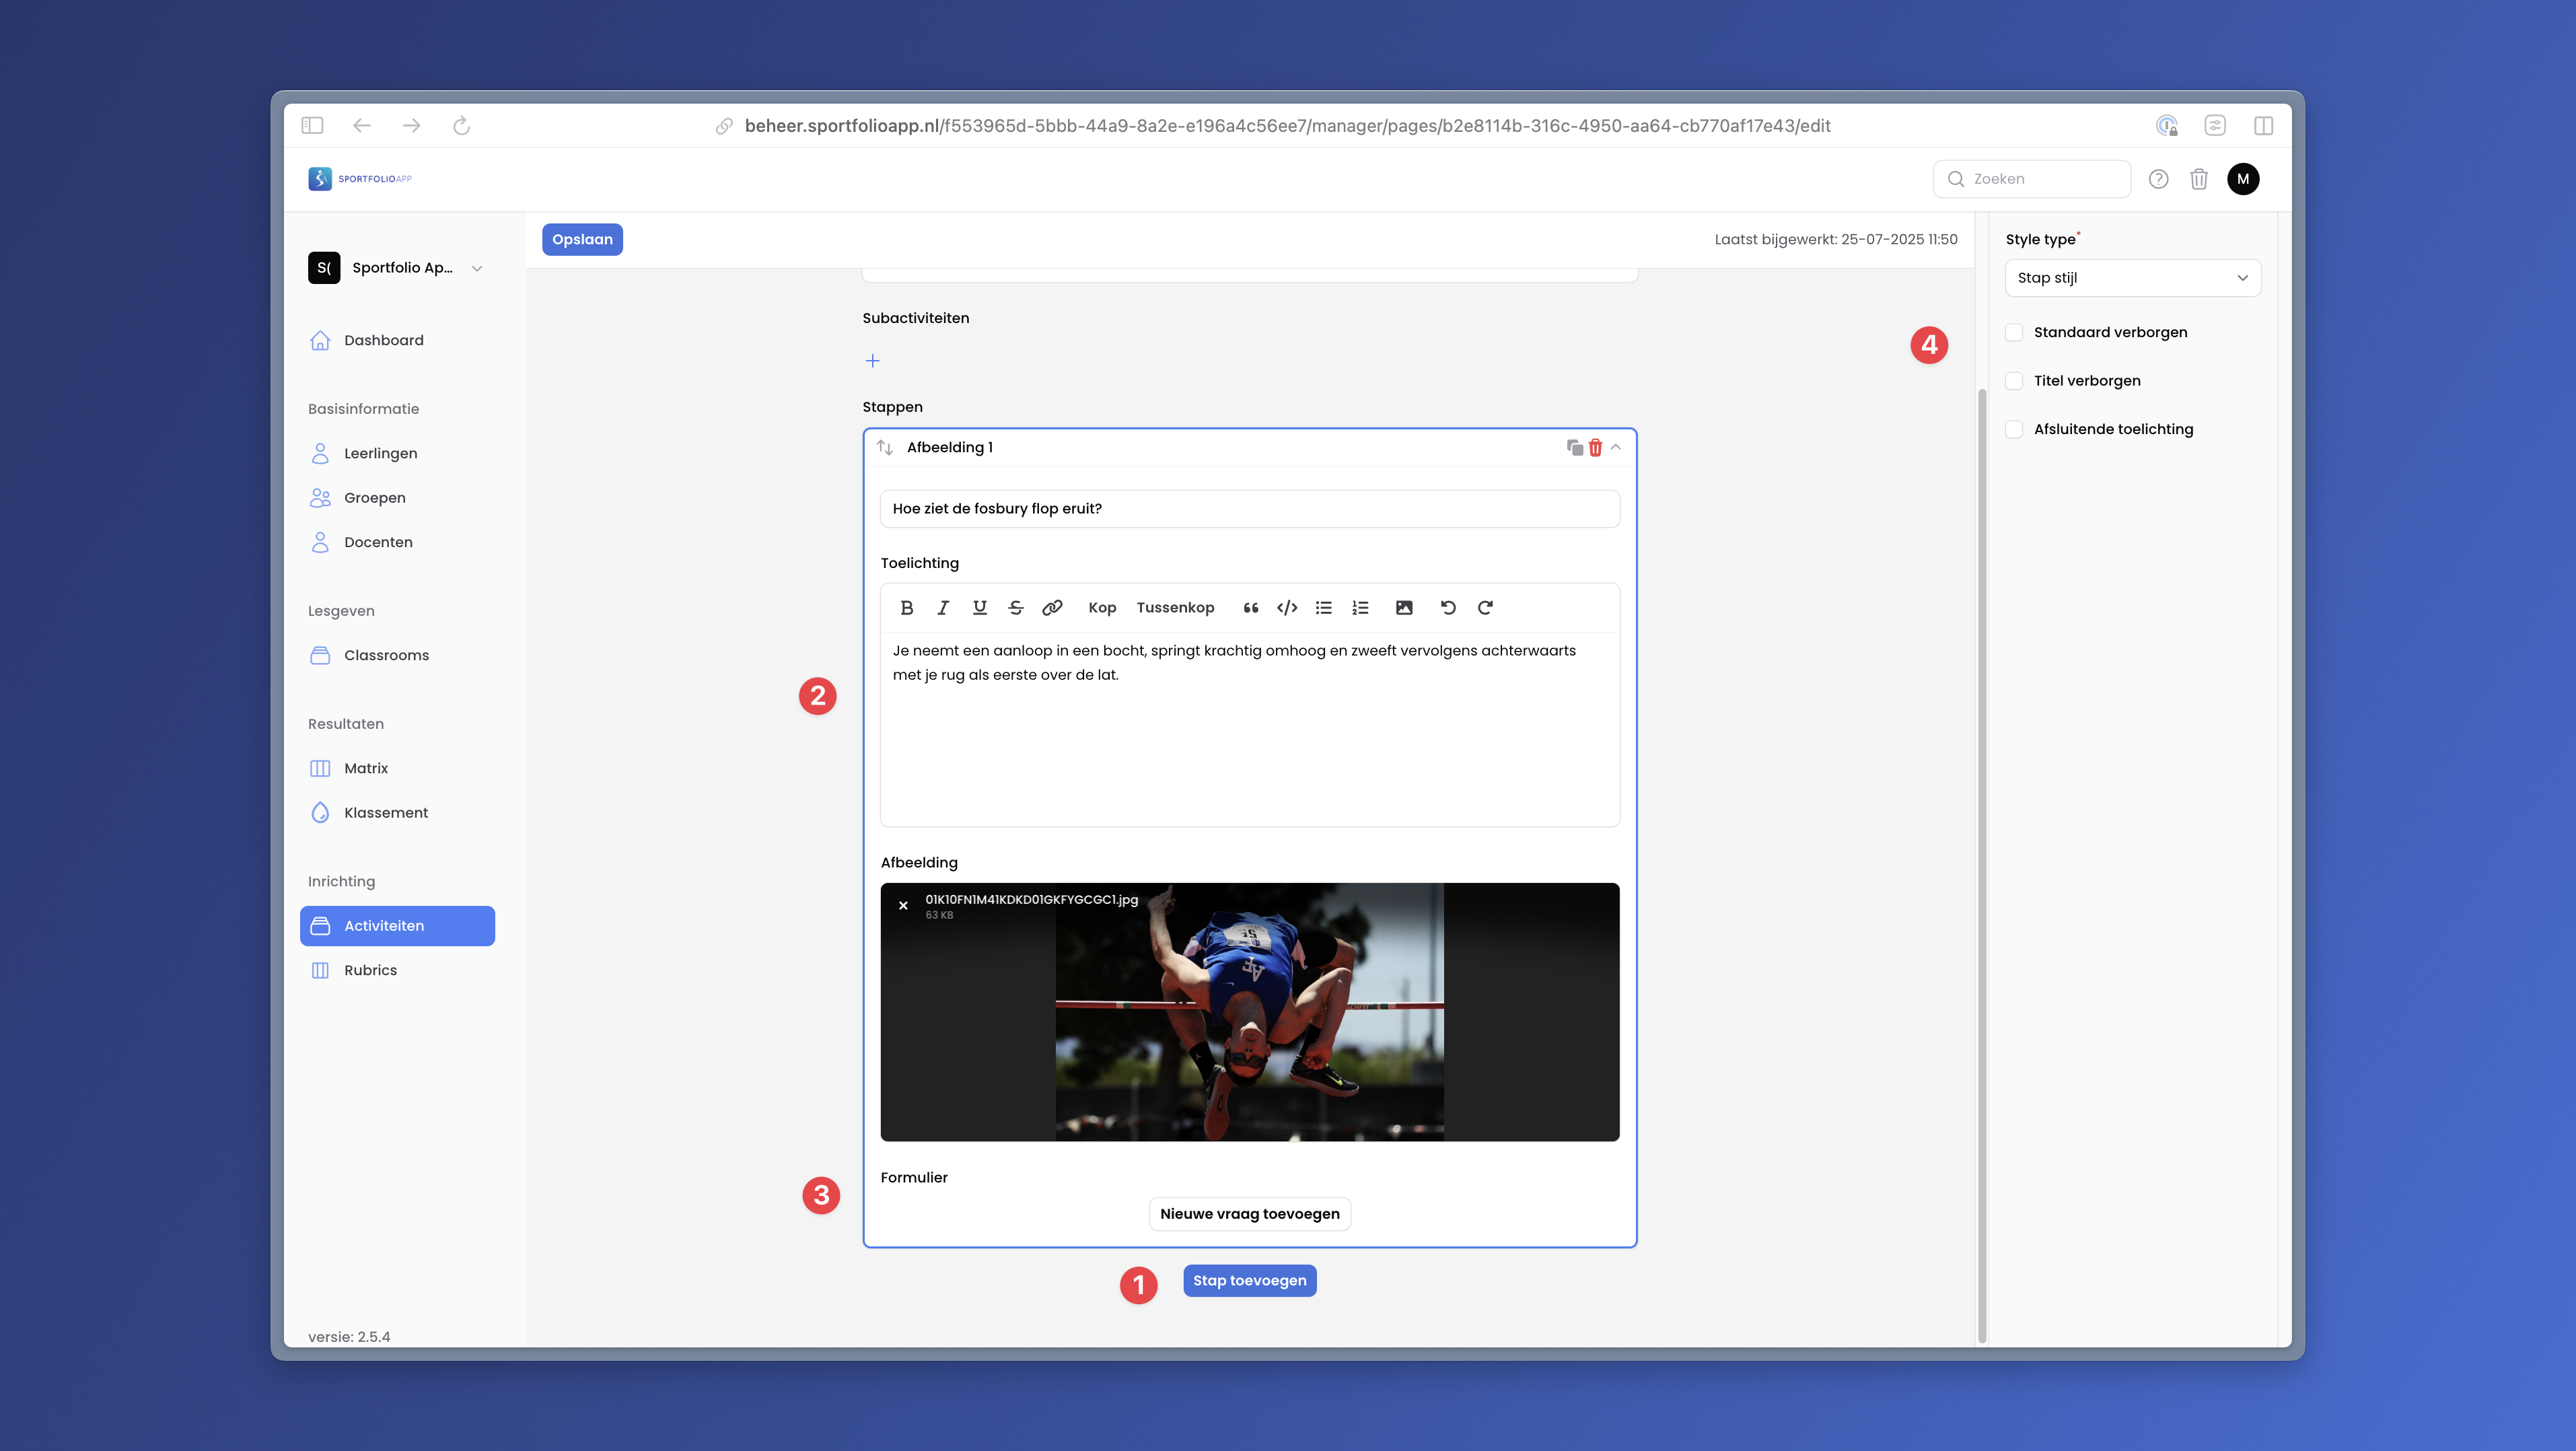Insert a blockquote with the quote icon
The image size is (2576, 1451).
(1250, 607)
